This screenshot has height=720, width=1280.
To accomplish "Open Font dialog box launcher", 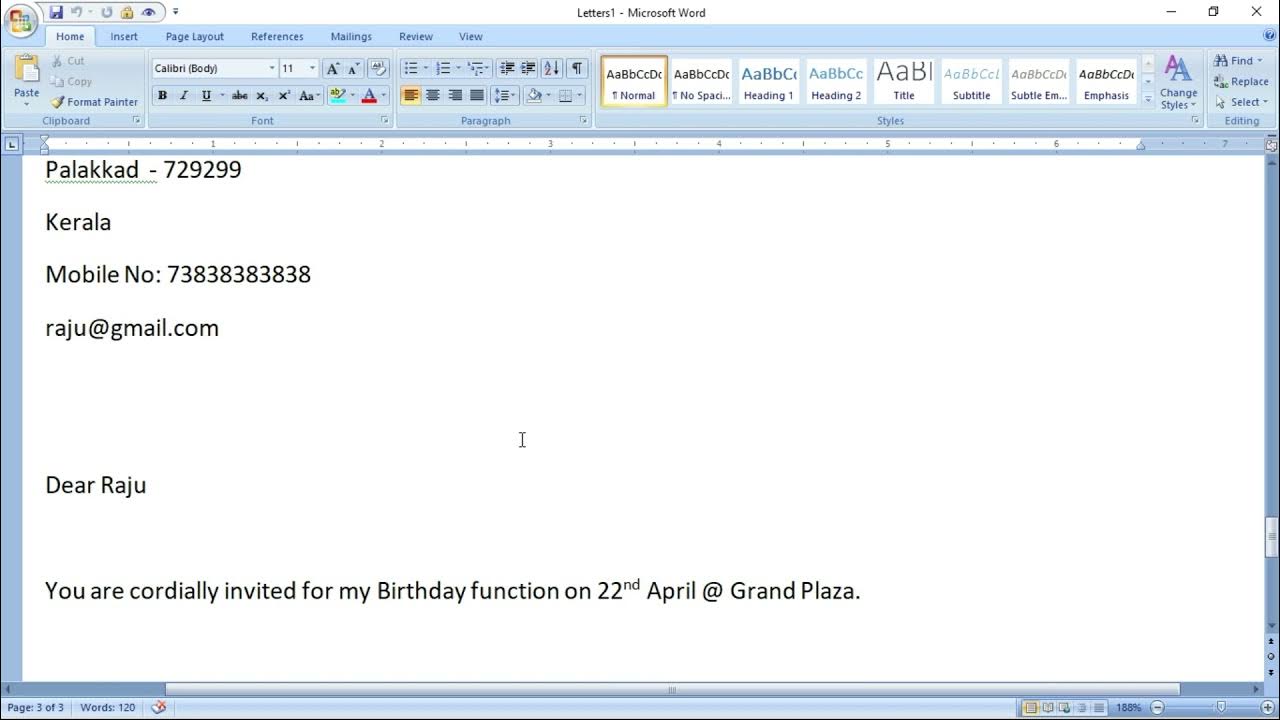I will [385, 120].
